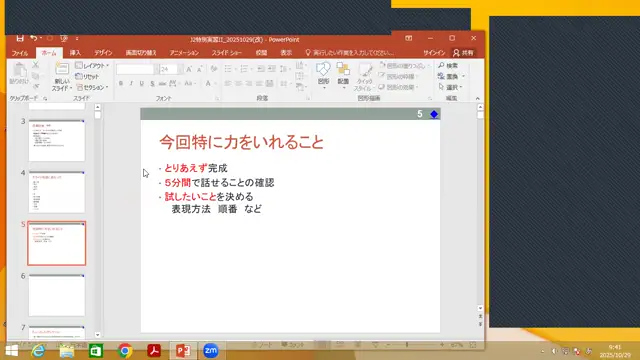This screenshot has height=360, width=640.
Task: Open the スライドショー tab
Action: (227, 53)
